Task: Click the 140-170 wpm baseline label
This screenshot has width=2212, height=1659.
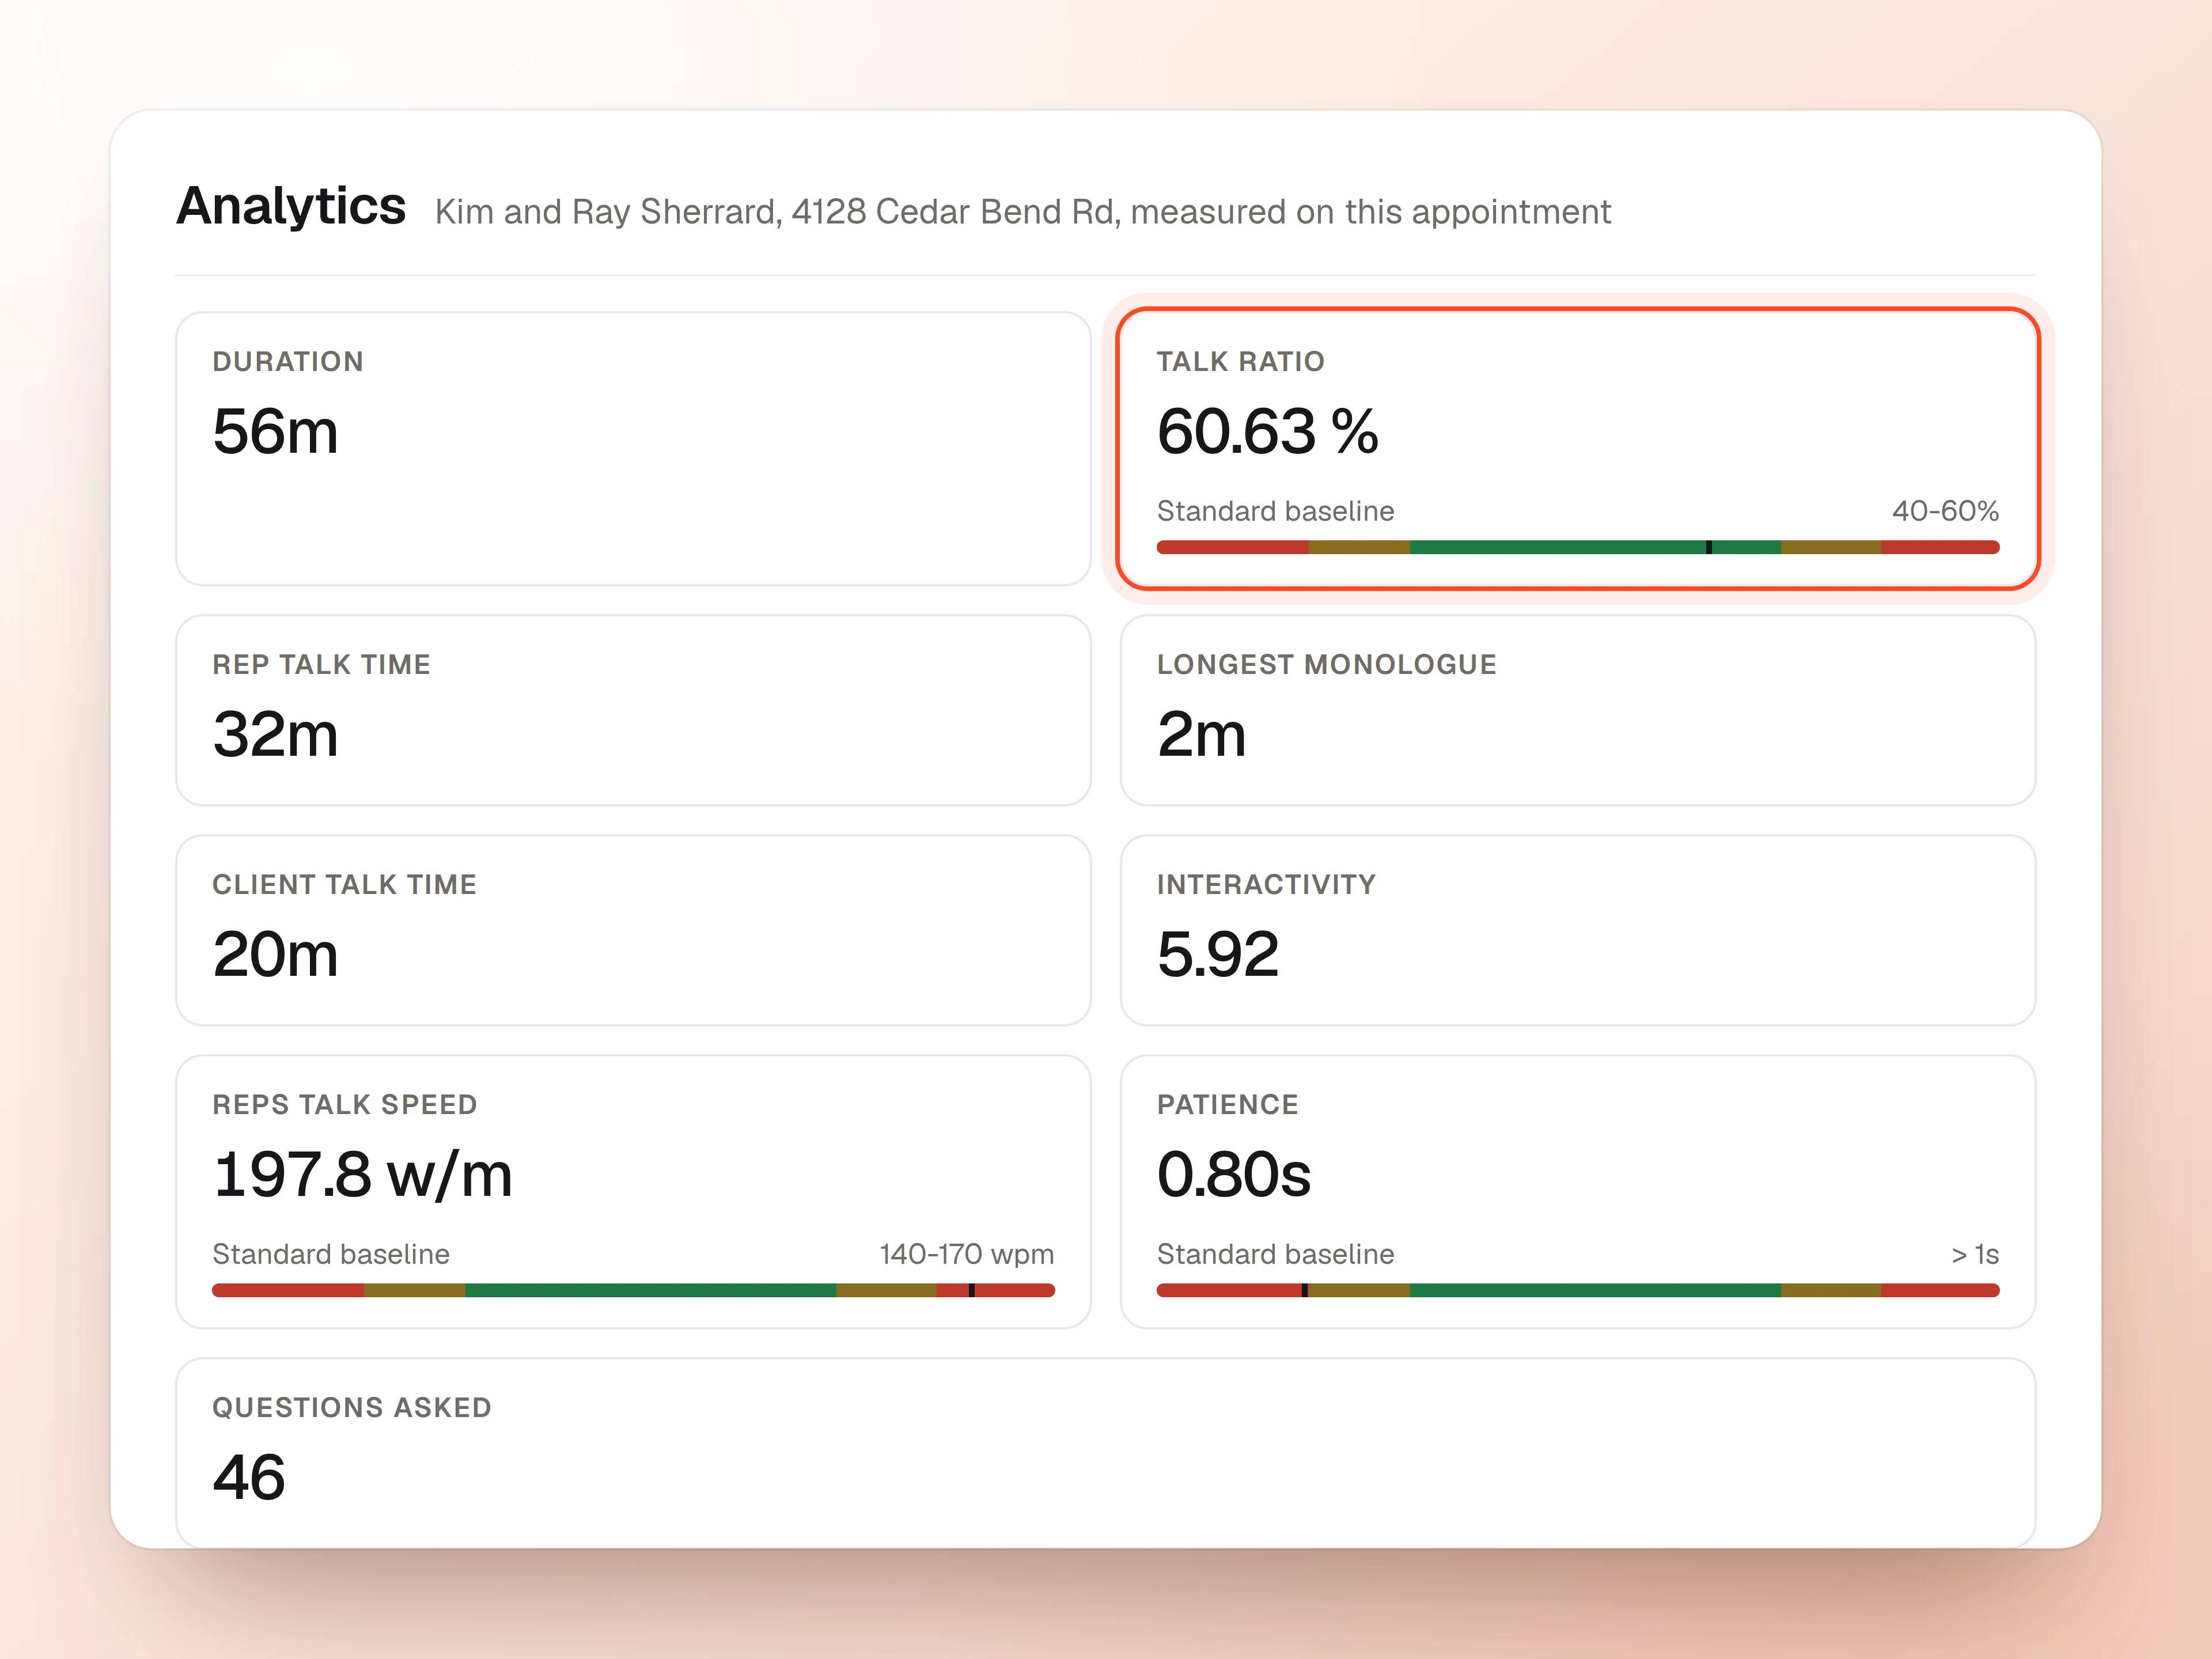Action: pos(966,1254)
